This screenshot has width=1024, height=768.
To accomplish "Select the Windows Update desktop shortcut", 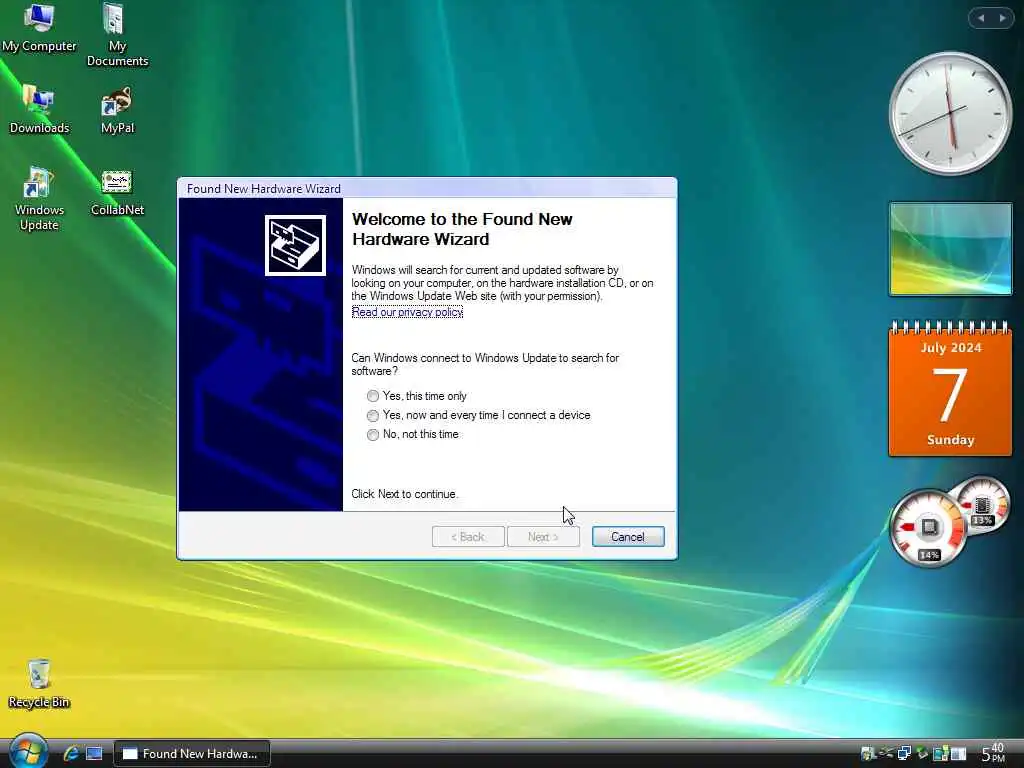I will click(39, 198).
